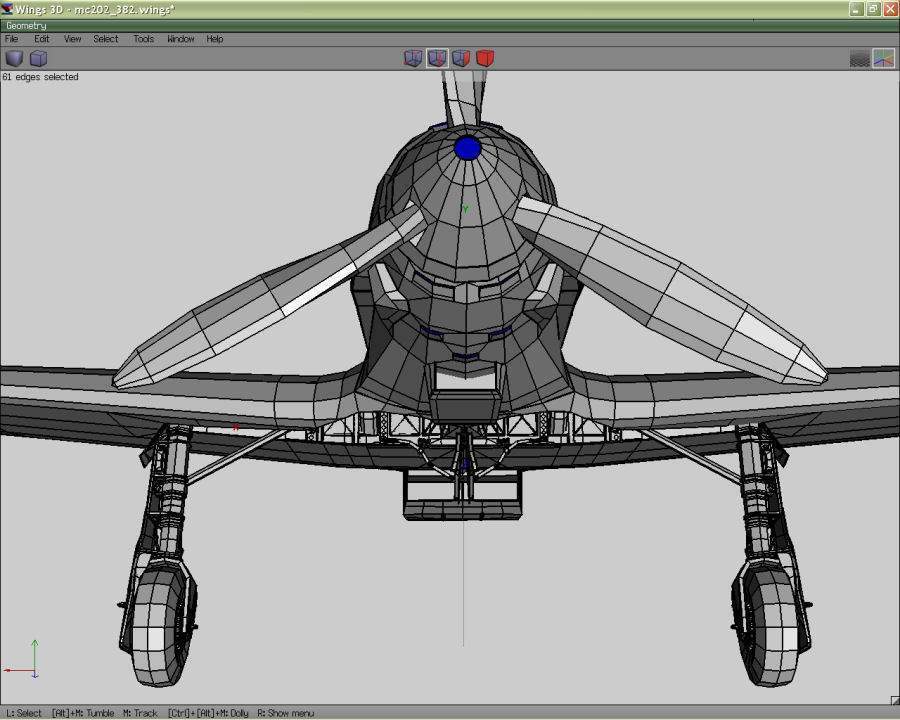Switch to edge selection mode
The image size is (900, 720).
[437, 58]
